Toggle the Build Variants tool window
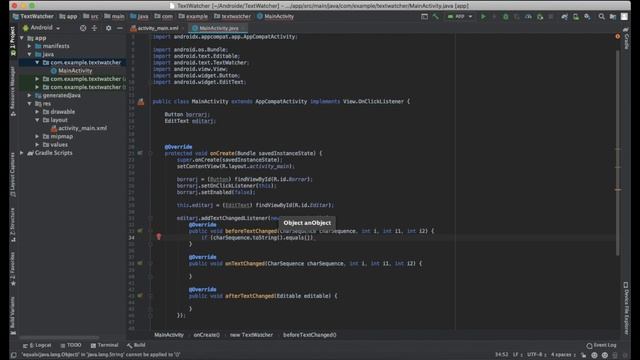Screen dimensions: 640x360 (x=13, y=315)
